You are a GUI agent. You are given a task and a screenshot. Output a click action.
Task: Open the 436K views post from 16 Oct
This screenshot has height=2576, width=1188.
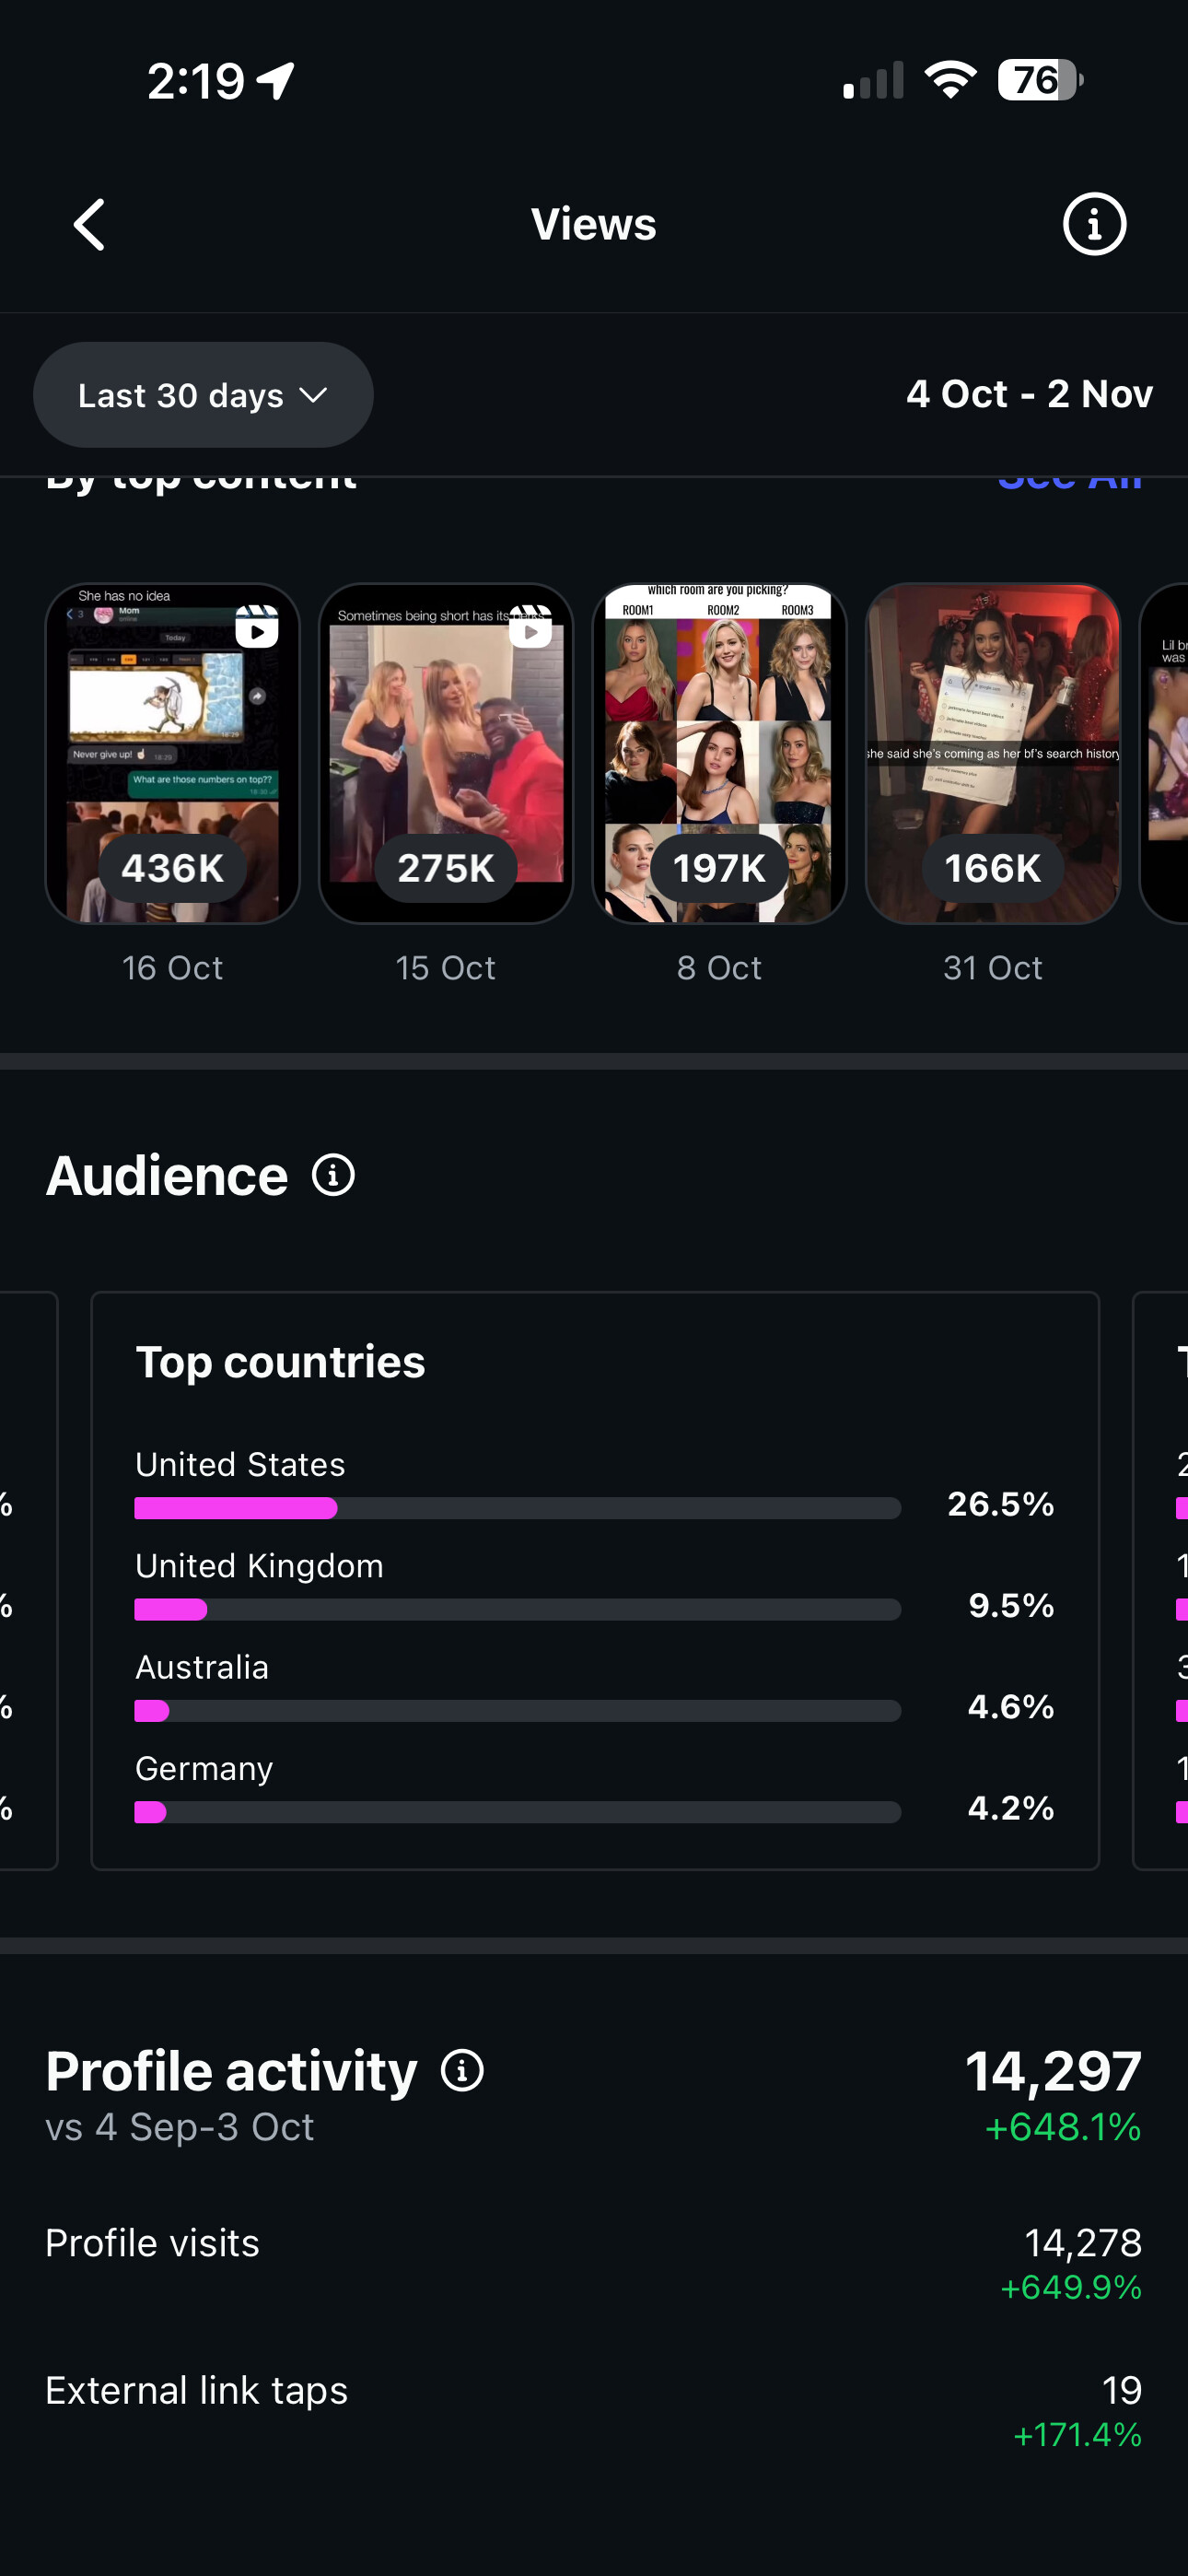point(173,753)
